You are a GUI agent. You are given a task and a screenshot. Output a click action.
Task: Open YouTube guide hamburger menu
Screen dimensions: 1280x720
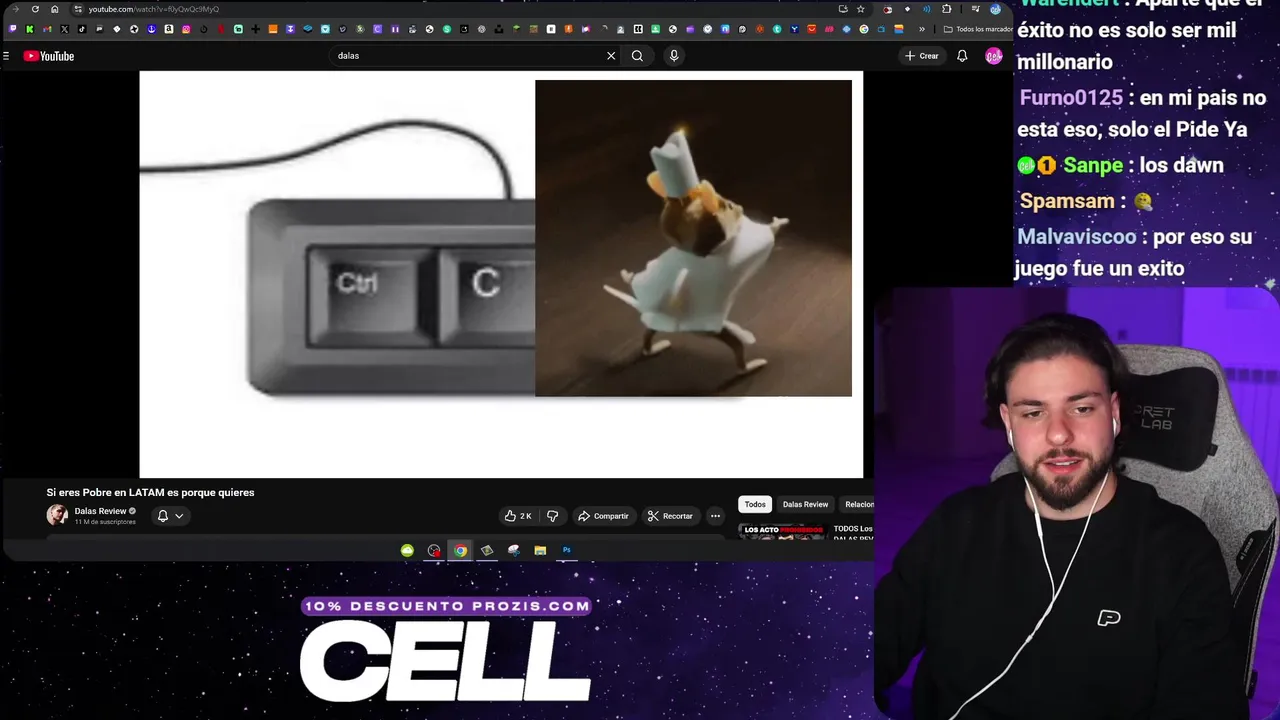pyautogui.click(x=6, y=56)
